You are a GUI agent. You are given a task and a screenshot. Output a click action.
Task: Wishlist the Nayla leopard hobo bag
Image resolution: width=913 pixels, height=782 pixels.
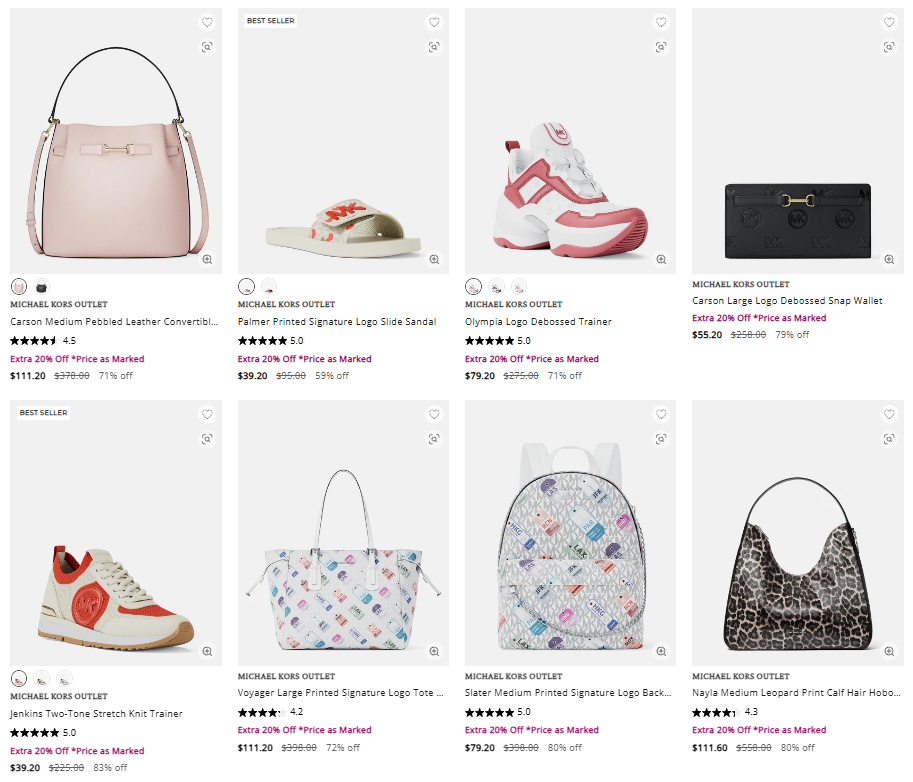(x=888, y=413)
